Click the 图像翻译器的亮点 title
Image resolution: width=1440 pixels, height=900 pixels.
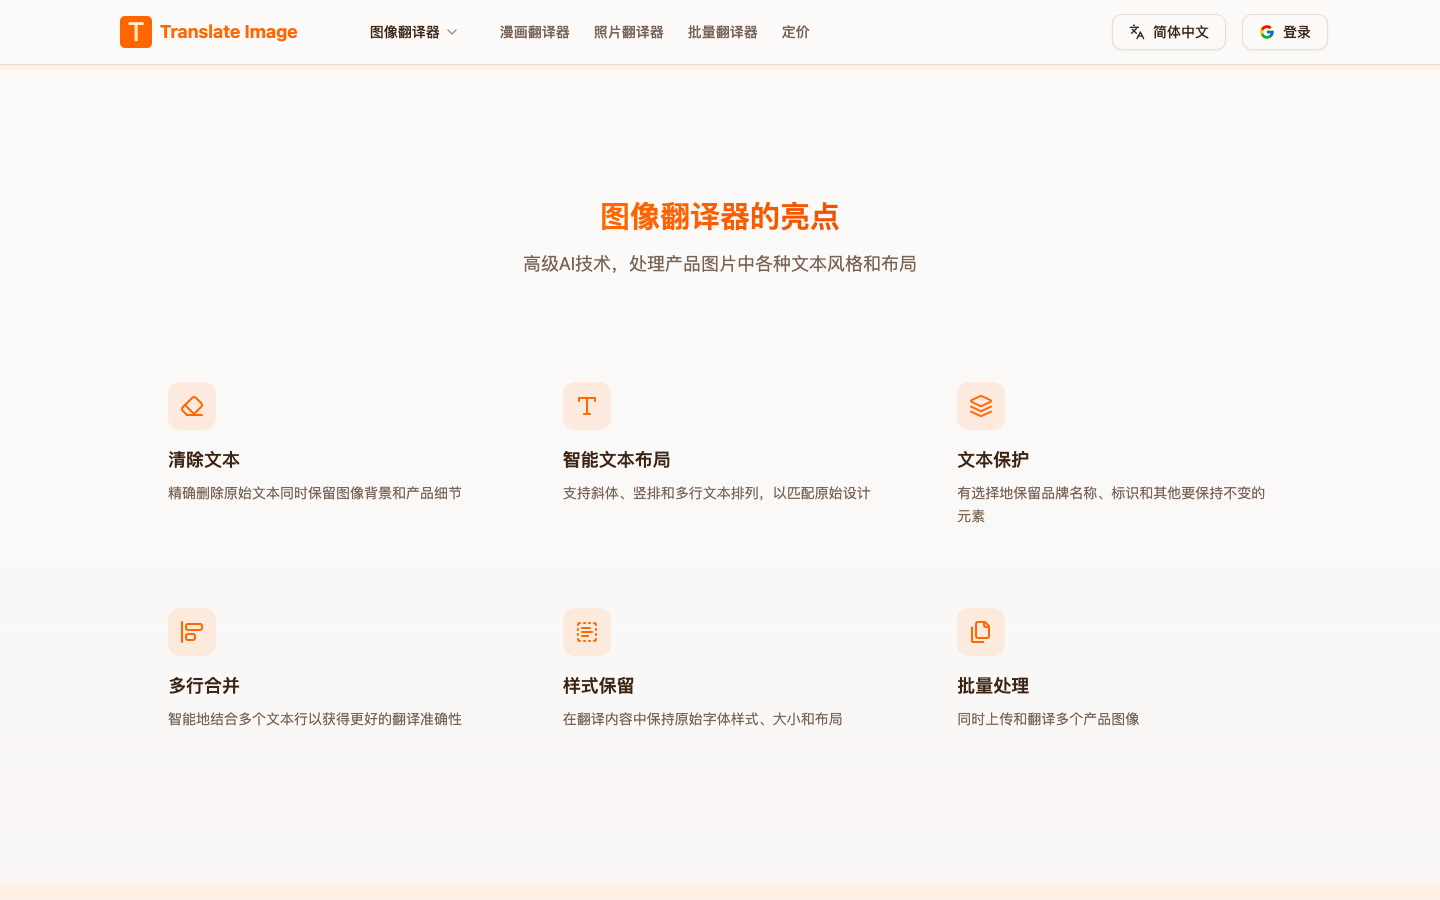(x=720, y=216)
